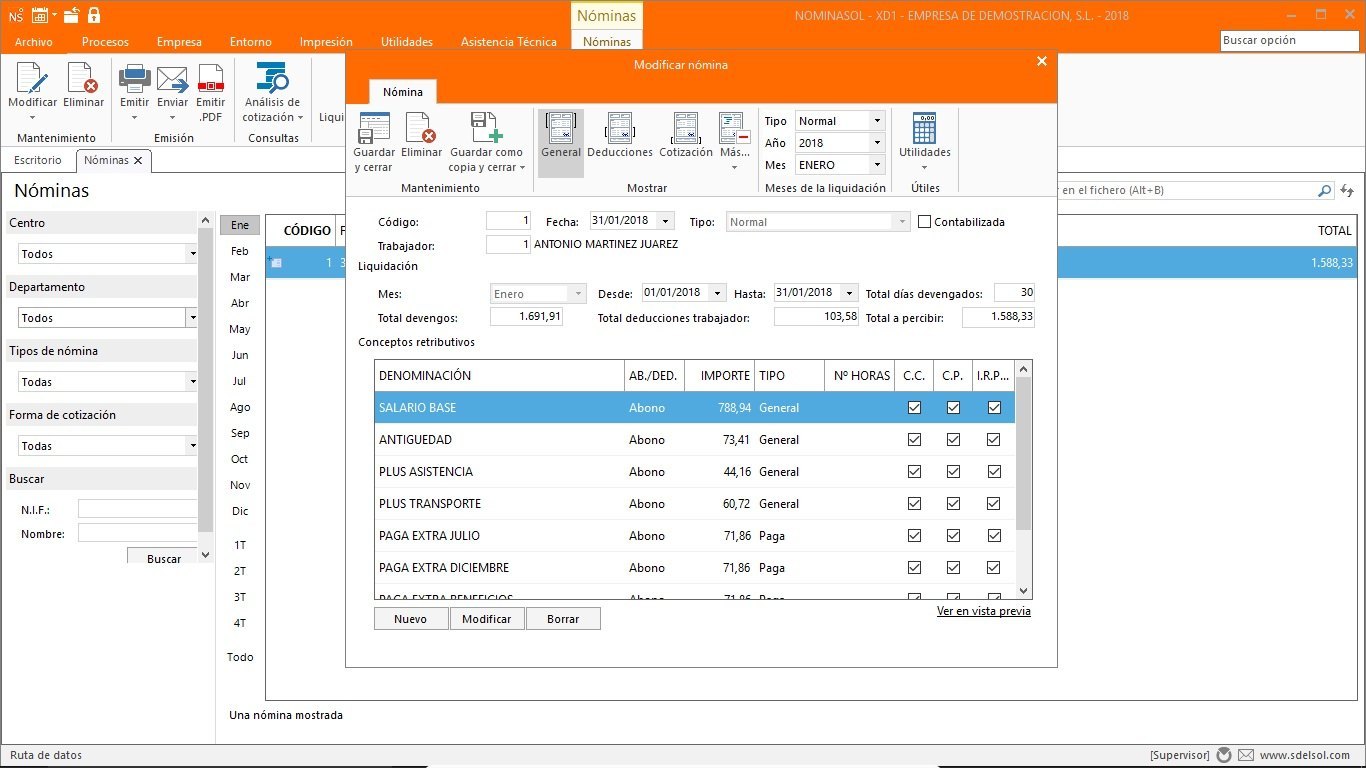The width and height of the screenshot is (1366, 768).
Task: Click the concepts table vertical scrollbar thumb
Action: [1023, 455]
